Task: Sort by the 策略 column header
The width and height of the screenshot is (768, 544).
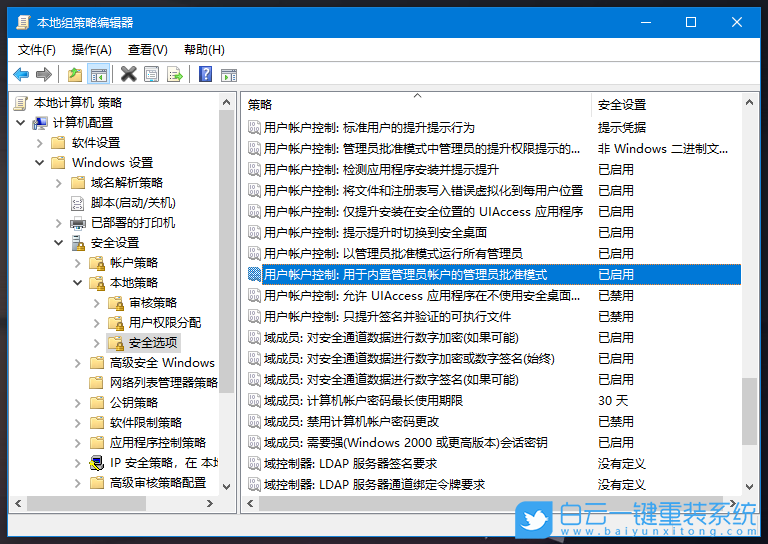Action: [x=416, y=105]
